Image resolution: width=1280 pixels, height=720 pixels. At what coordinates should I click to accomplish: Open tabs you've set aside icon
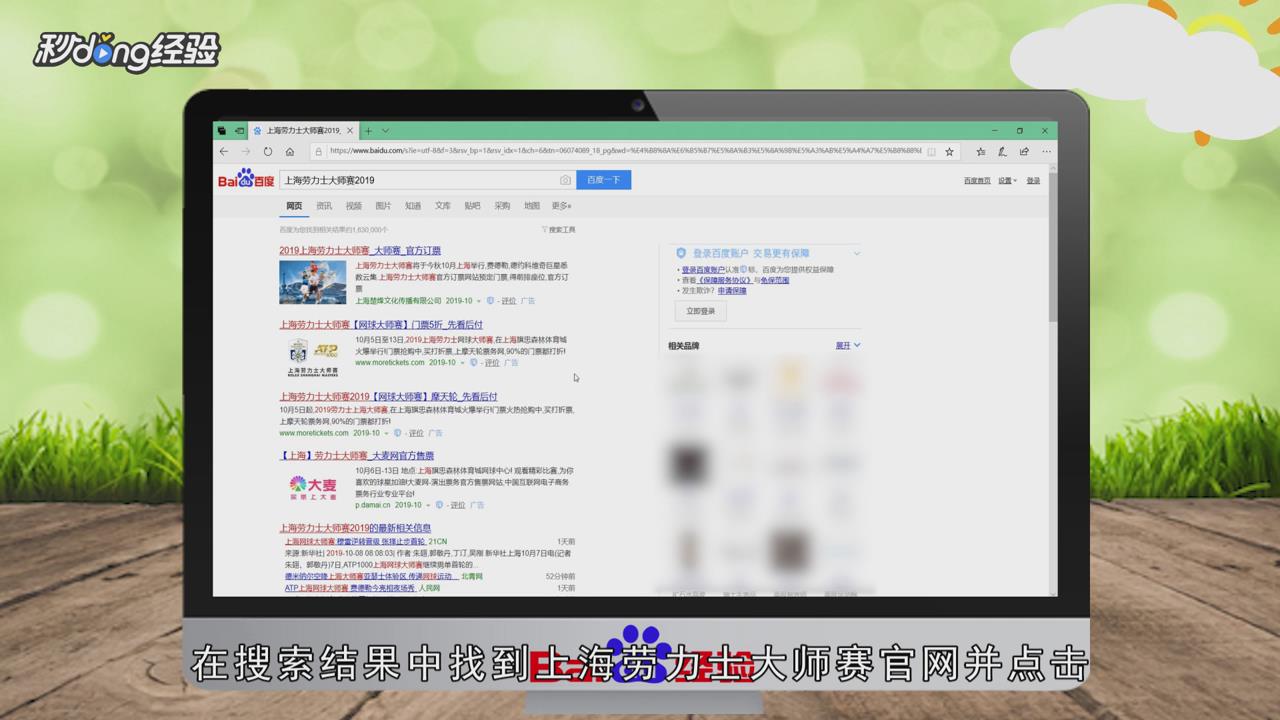[222, 131]
